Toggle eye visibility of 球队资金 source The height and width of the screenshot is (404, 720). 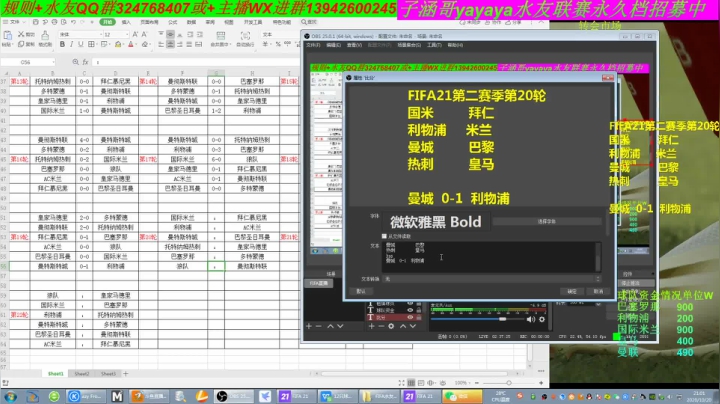coord(410,310)
